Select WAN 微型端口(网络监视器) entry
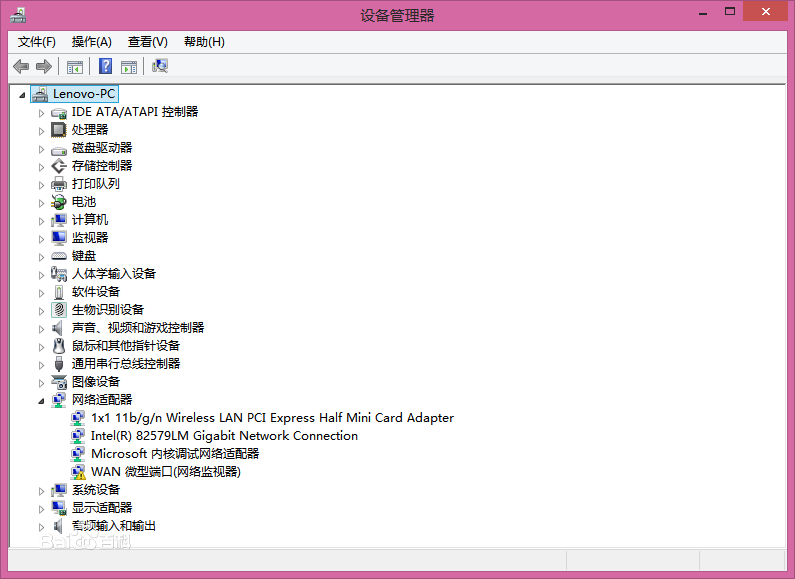The image size is (795, 579). (166, 472)
